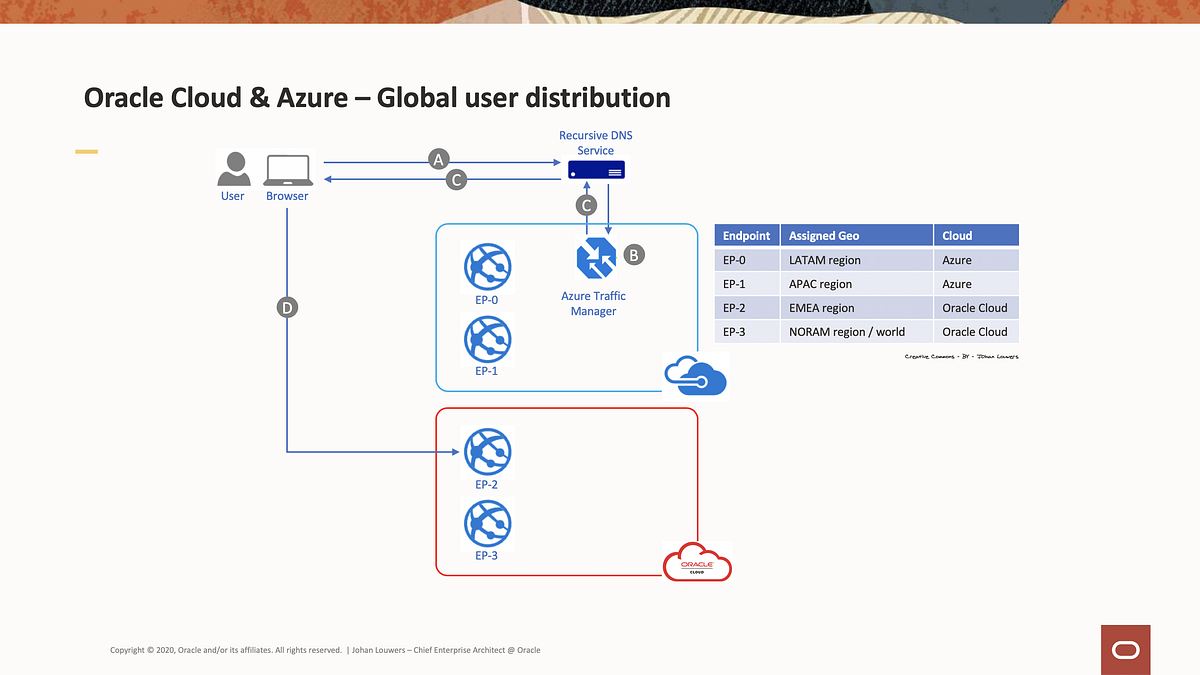
Task: Click the Azure Traffic Manager icon
Action: (x=594, y=258)
